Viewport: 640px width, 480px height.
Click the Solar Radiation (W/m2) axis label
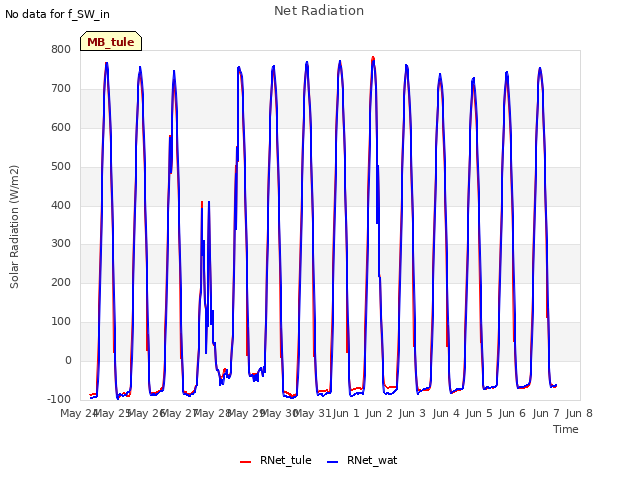(14, 227)
